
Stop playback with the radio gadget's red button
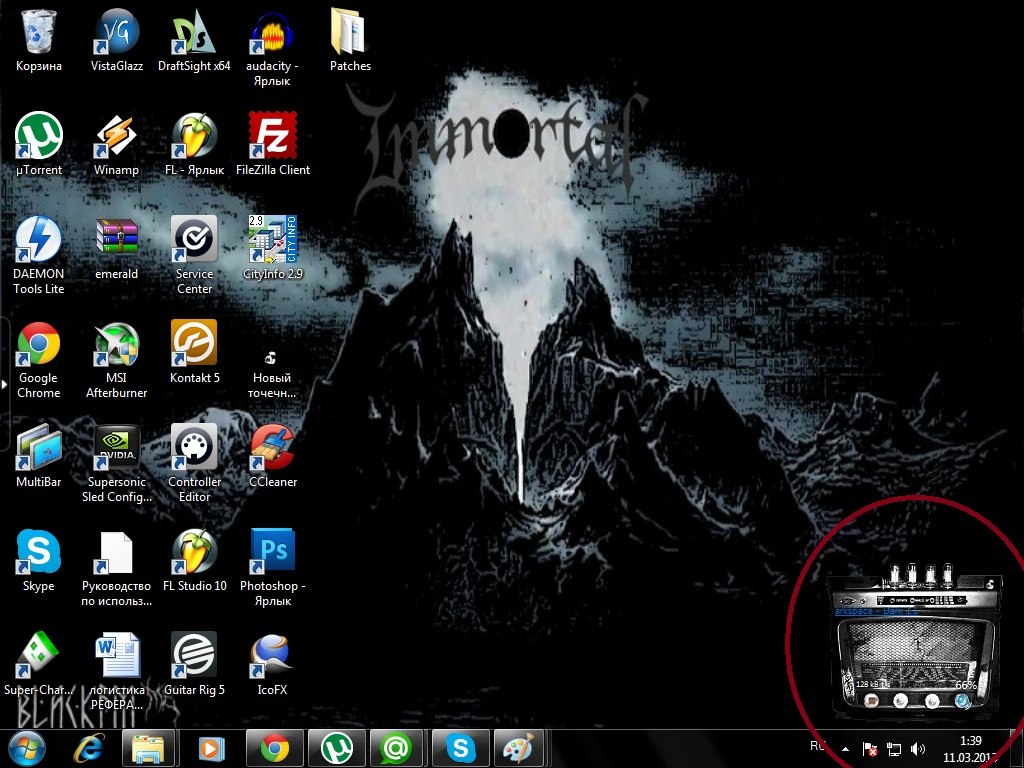click(x=872, y=701)
